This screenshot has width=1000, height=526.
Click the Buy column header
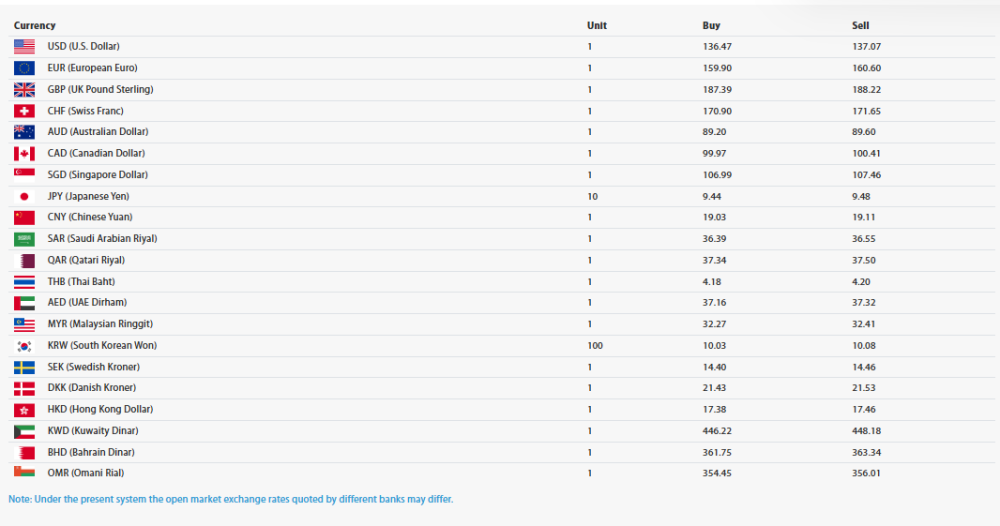tap(711, 26)
